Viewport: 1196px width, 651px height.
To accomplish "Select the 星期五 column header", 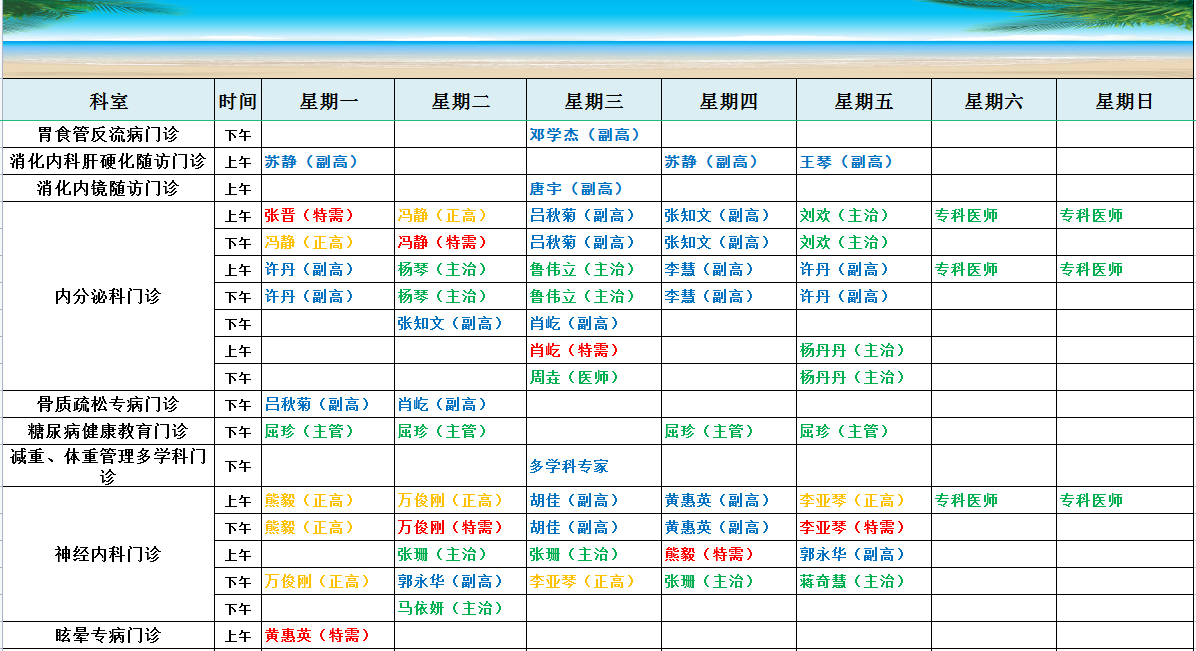I will coord(864,101).
